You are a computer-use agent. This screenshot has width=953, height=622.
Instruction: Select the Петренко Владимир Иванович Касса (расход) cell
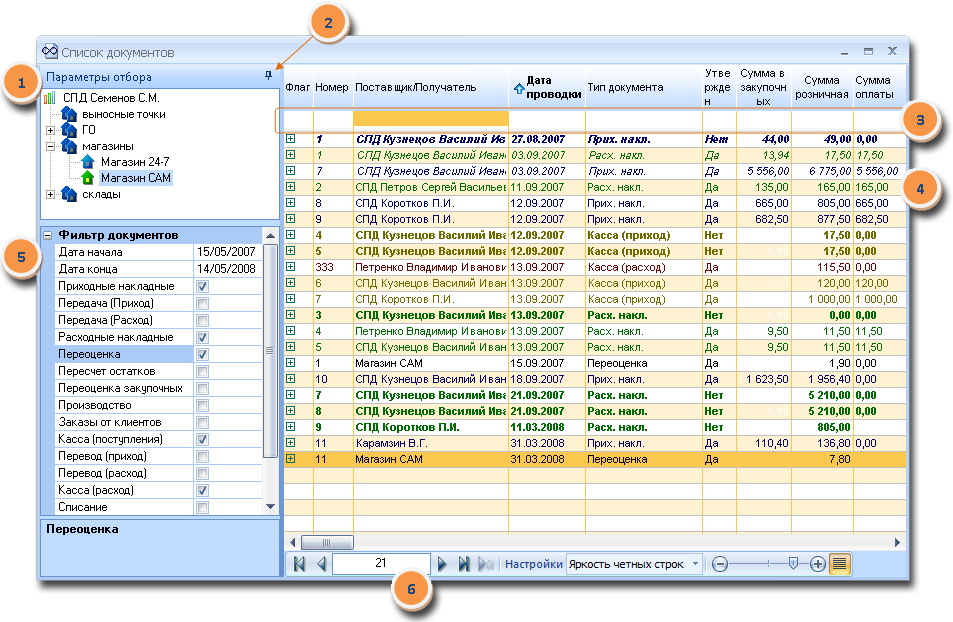pos(430,267)
